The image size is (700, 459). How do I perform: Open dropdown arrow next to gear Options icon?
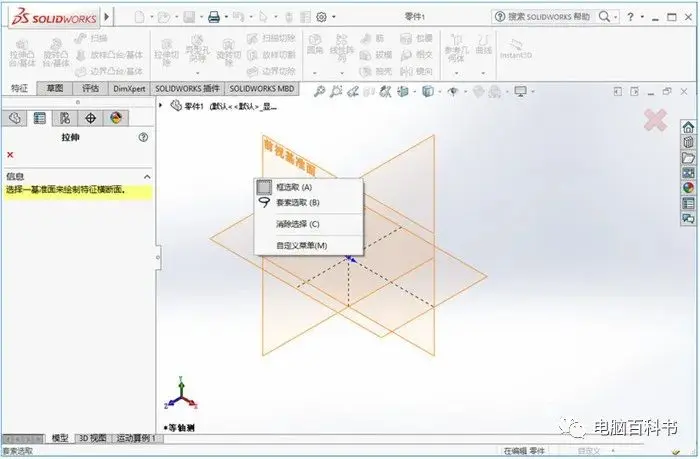(333, 17)
